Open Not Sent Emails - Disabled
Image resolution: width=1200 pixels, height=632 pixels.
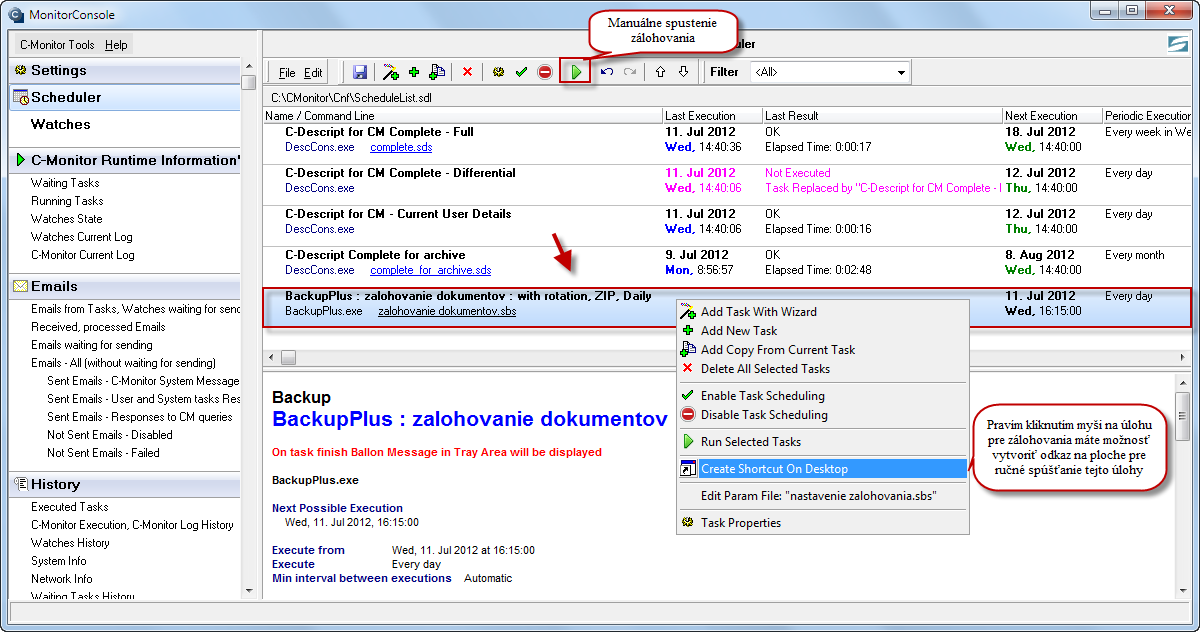[109, 435]
